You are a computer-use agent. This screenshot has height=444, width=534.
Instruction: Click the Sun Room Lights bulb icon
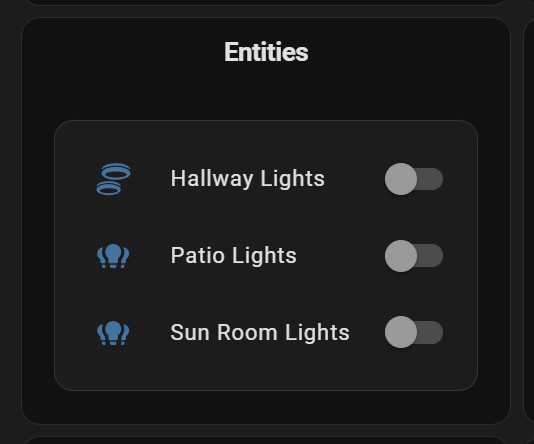(x=113, y=333)
